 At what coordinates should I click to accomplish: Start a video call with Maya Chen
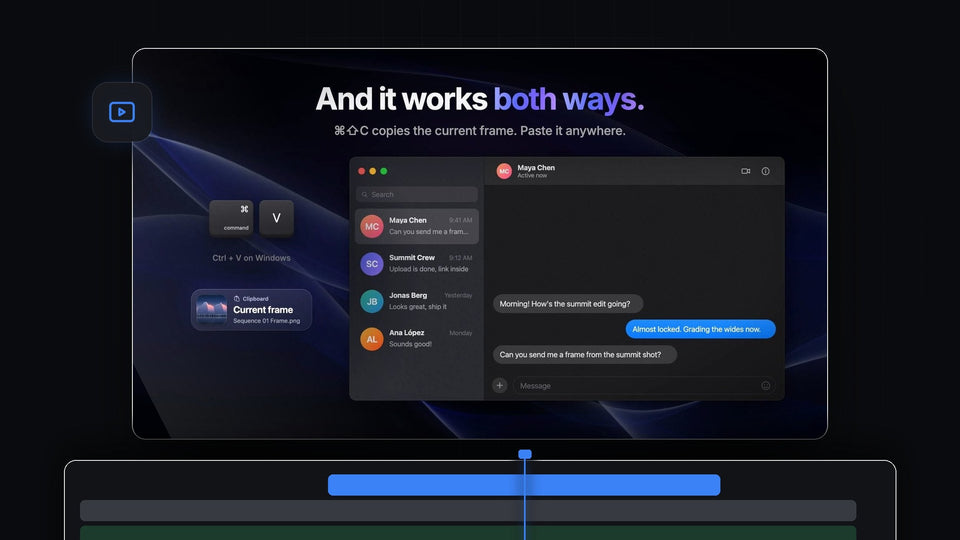click(745, 171)
